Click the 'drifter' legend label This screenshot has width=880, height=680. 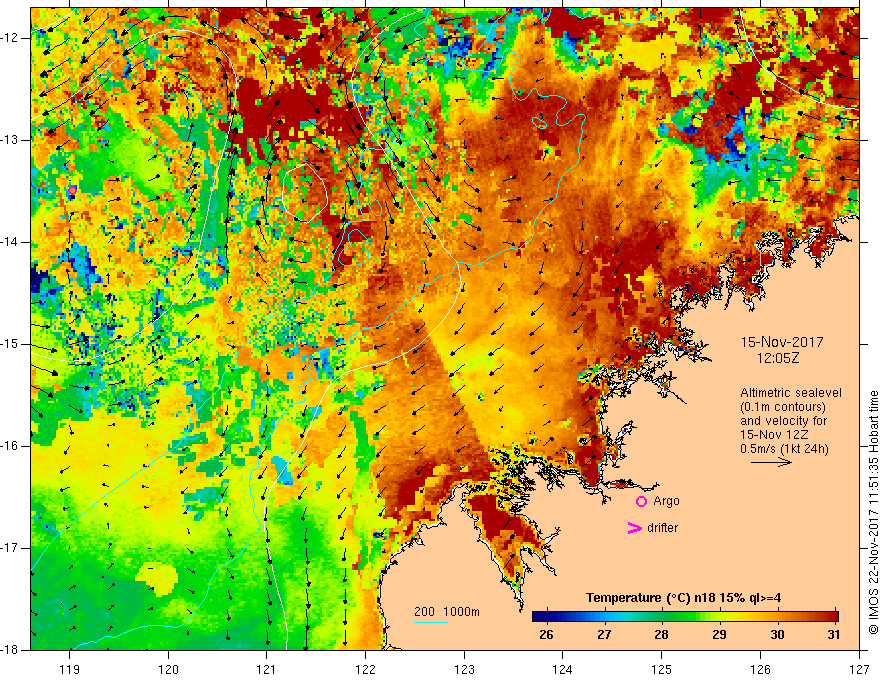[662, 528]
